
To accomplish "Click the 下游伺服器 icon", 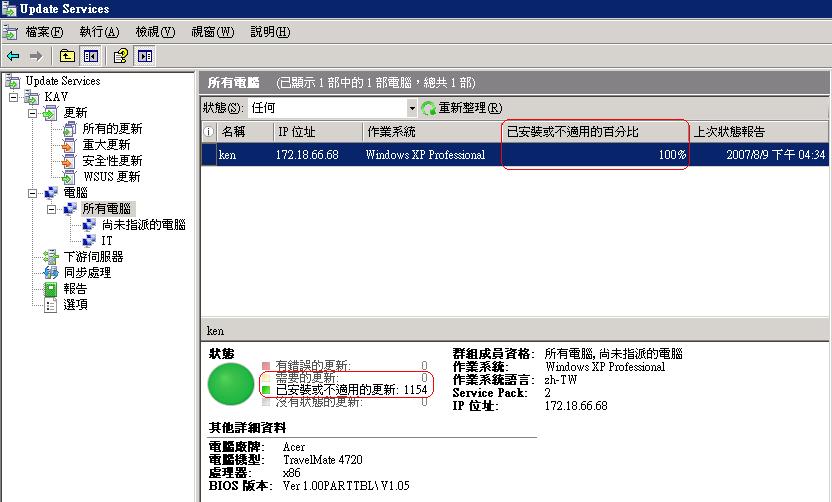I will click(x=51, y=257).
